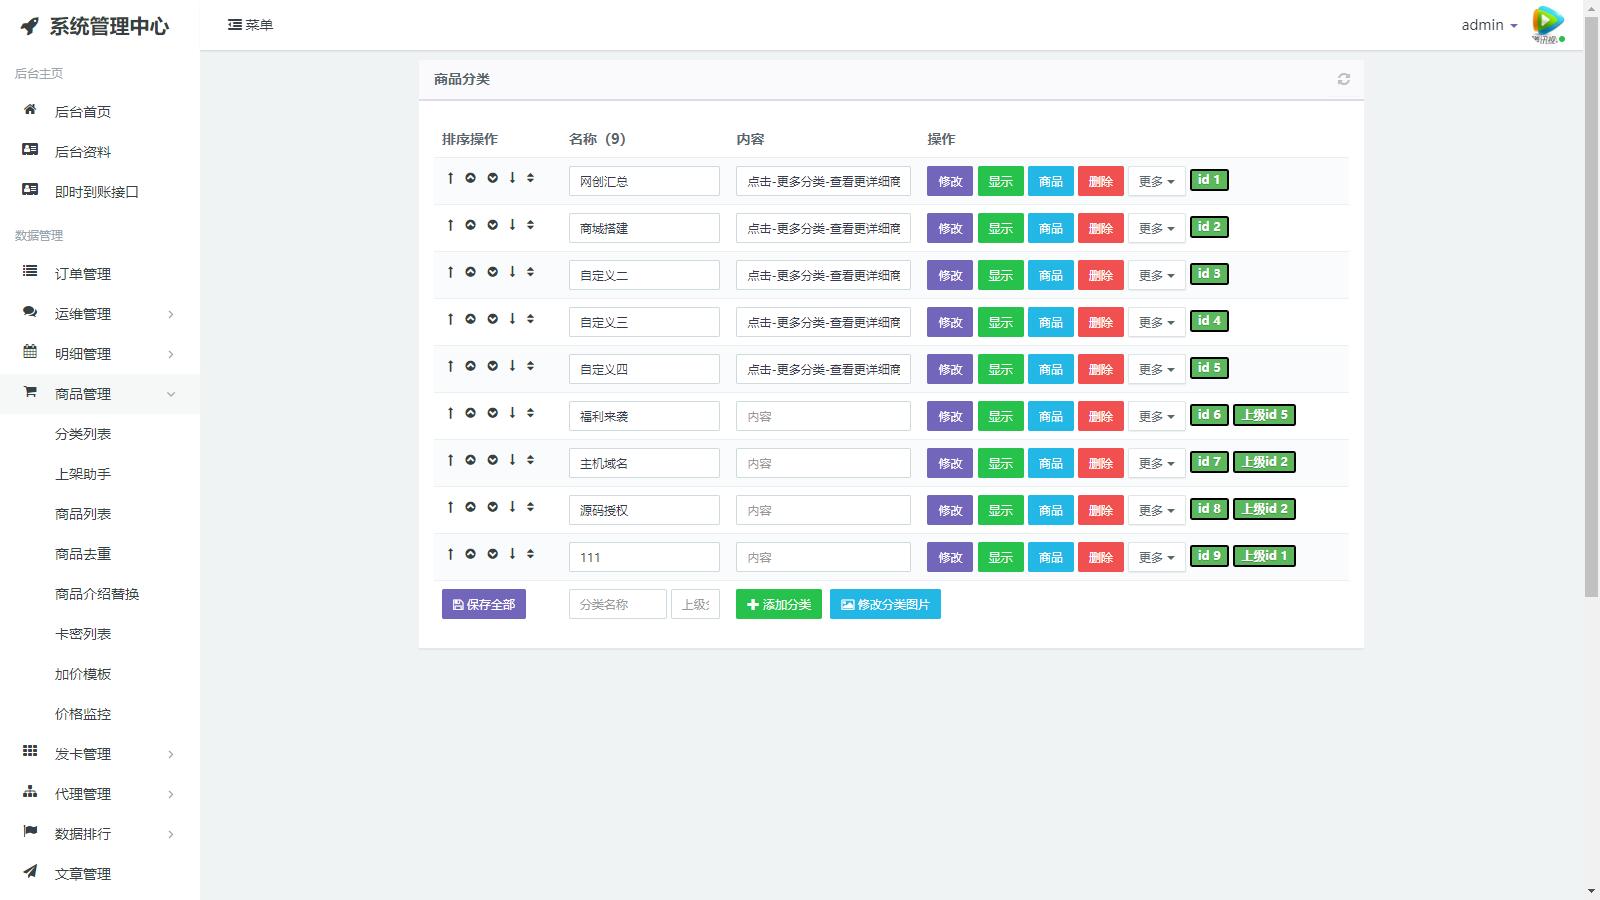
Task: Click the 上级id 5 badge
Action: coord(1265,415)
